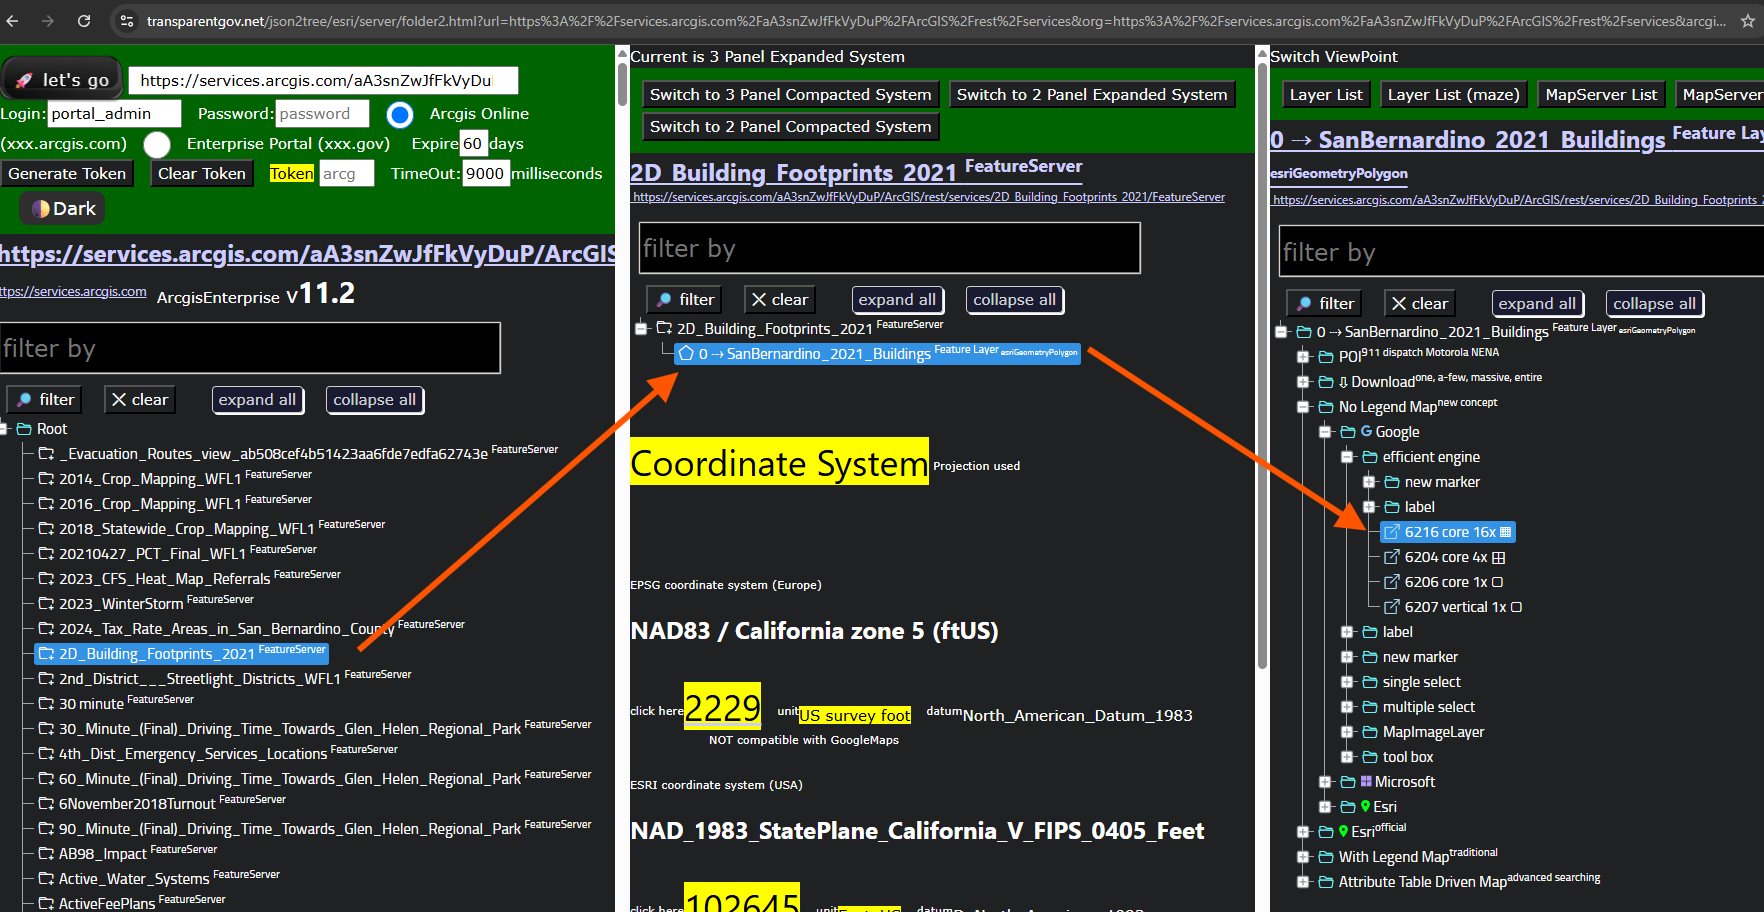
Task: Click folder icon beside new marker under efficient engine
Action: (1392, 482)
